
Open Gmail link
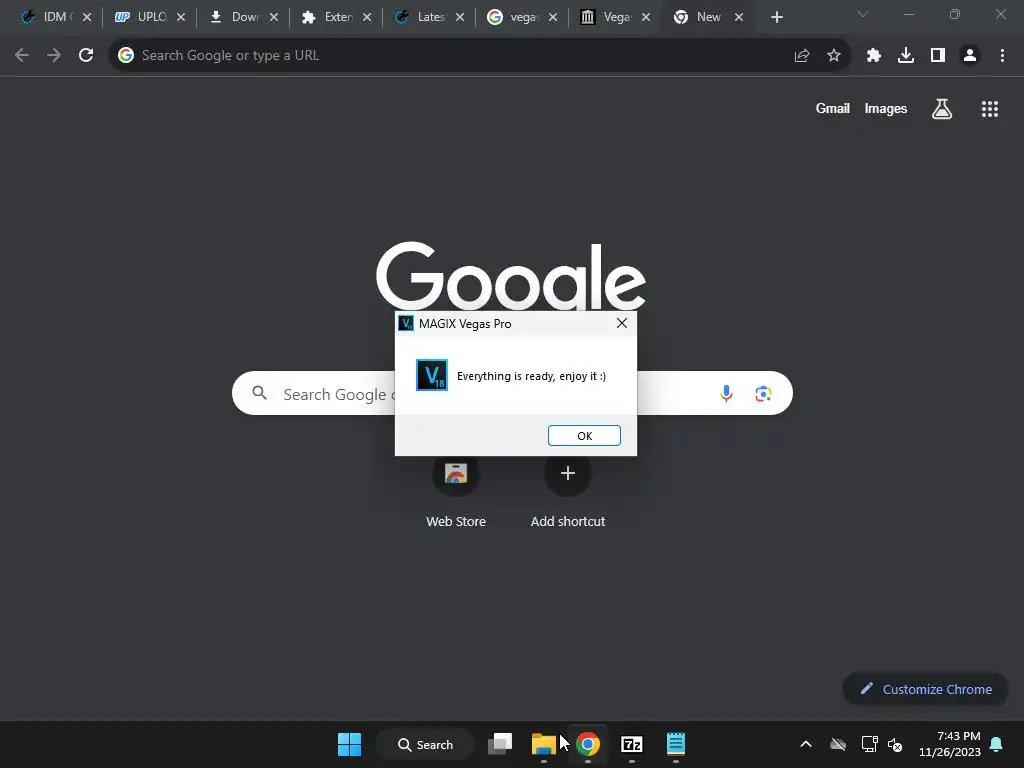(833, 108)
